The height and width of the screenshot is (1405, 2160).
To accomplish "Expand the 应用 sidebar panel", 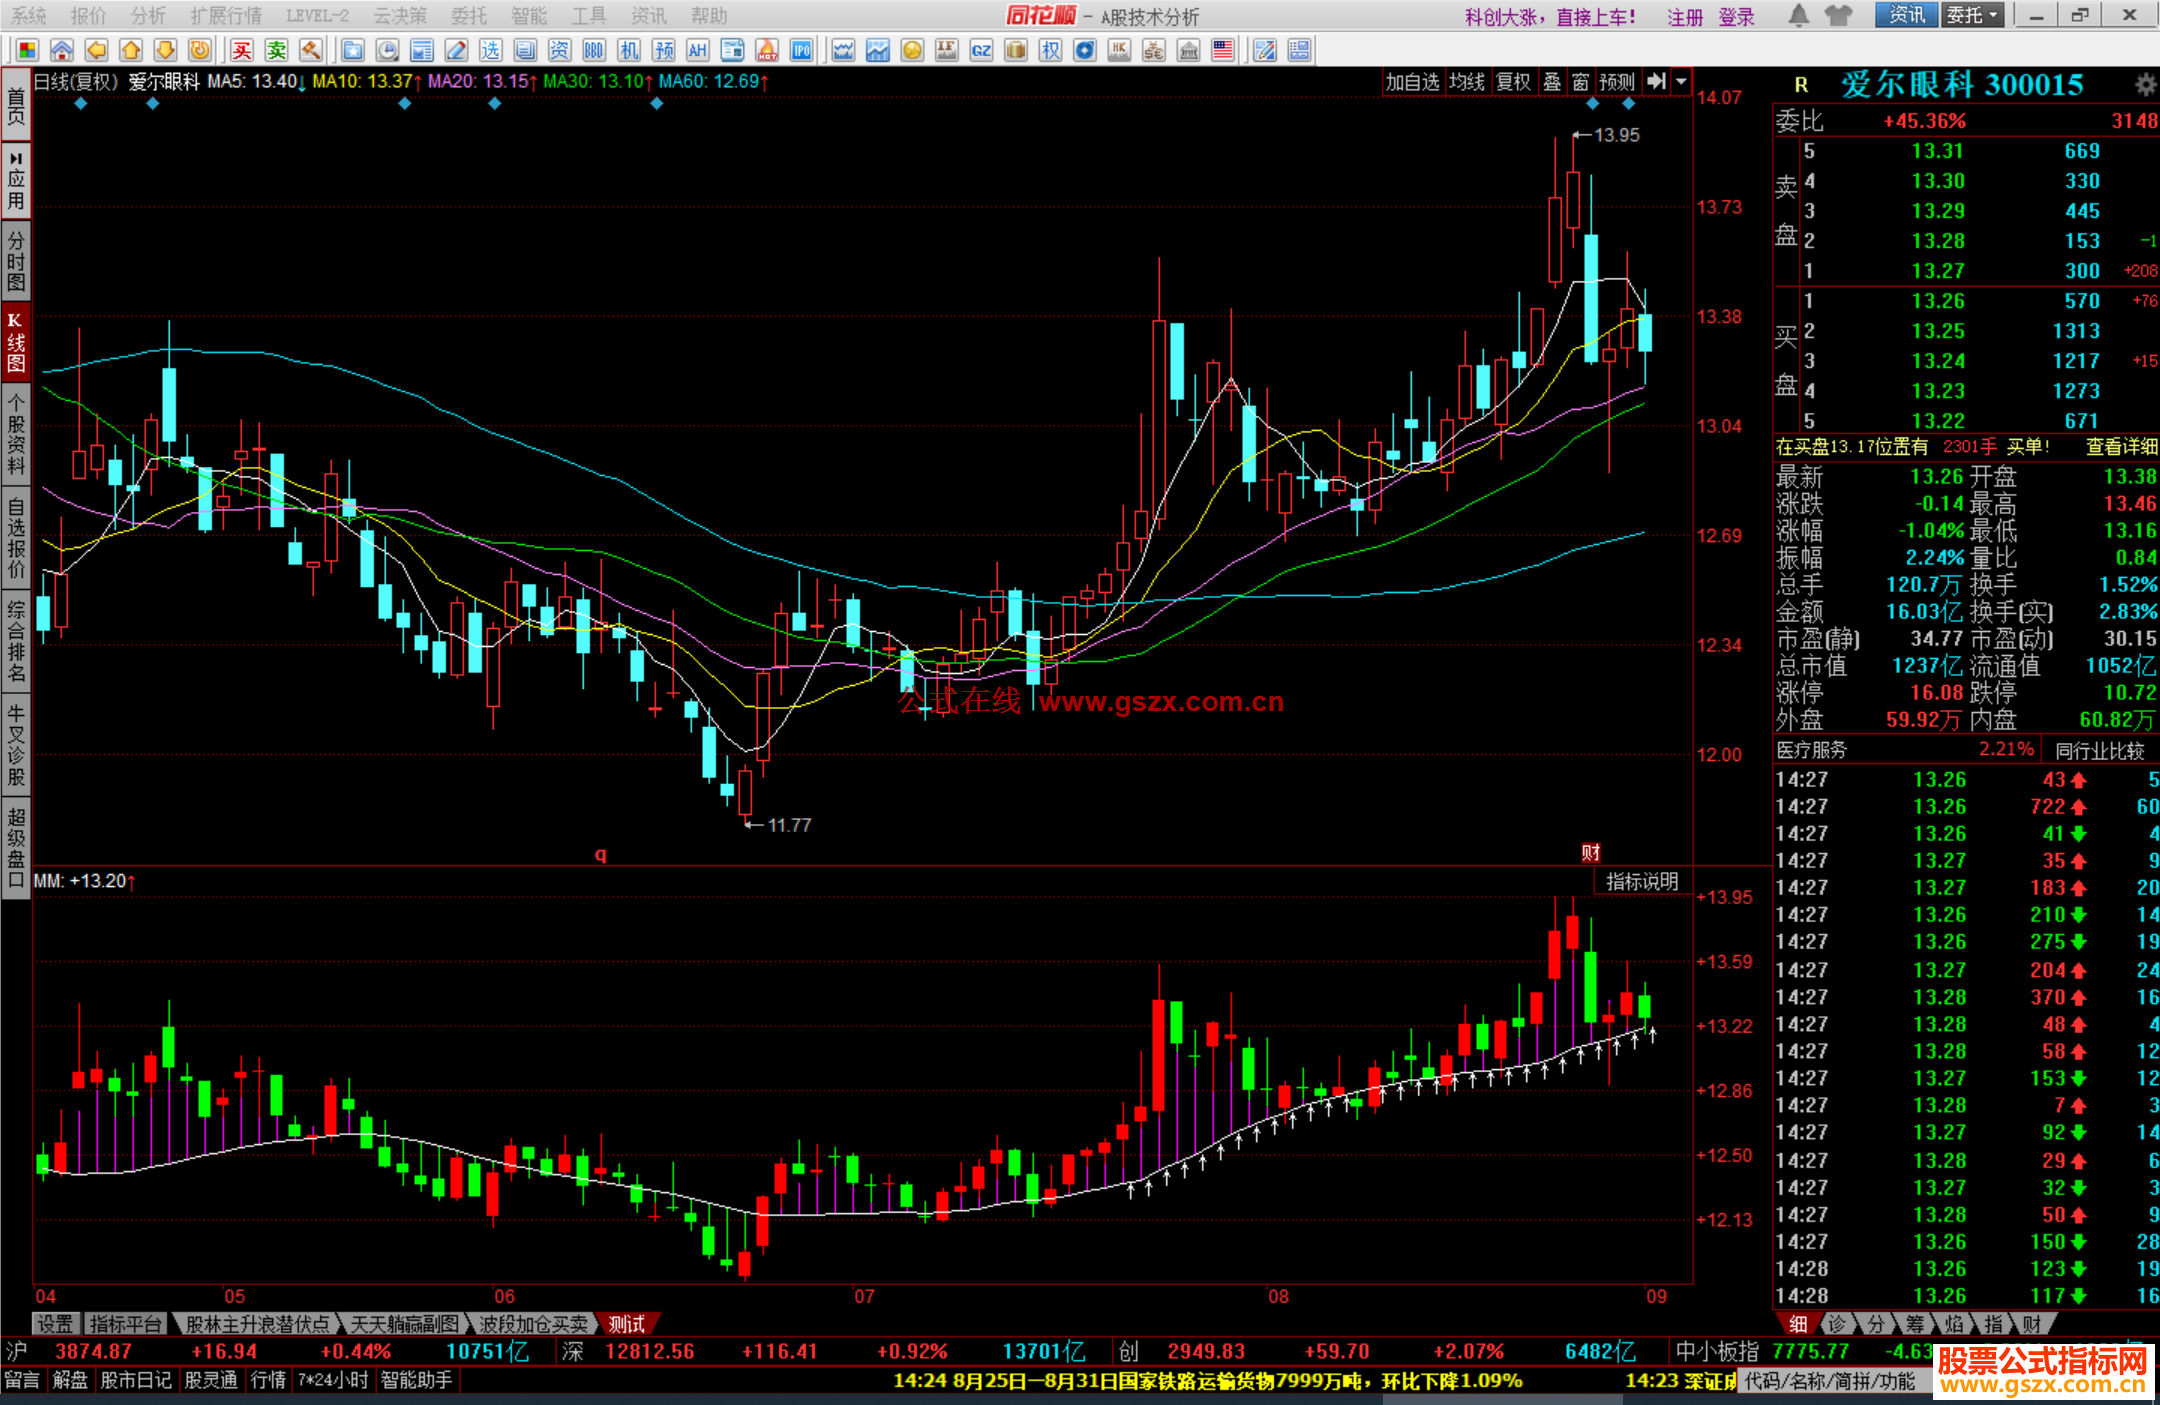I will tap(16, 180).
